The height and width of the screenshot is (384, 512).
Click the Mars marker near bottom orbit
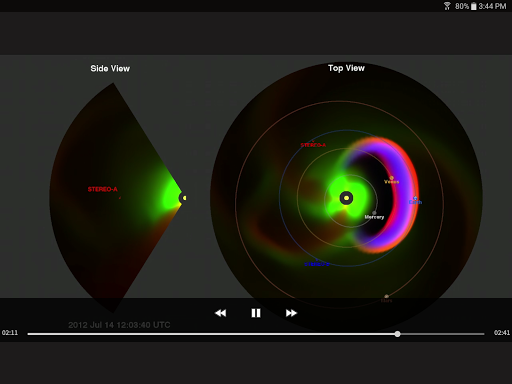click(x=386, y=296)
